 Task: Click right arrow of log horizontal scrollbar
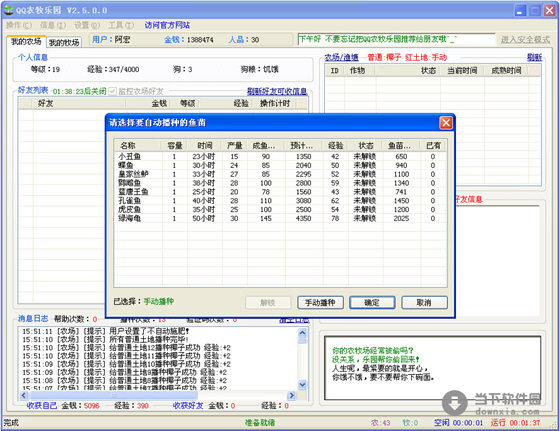(292, 395)
